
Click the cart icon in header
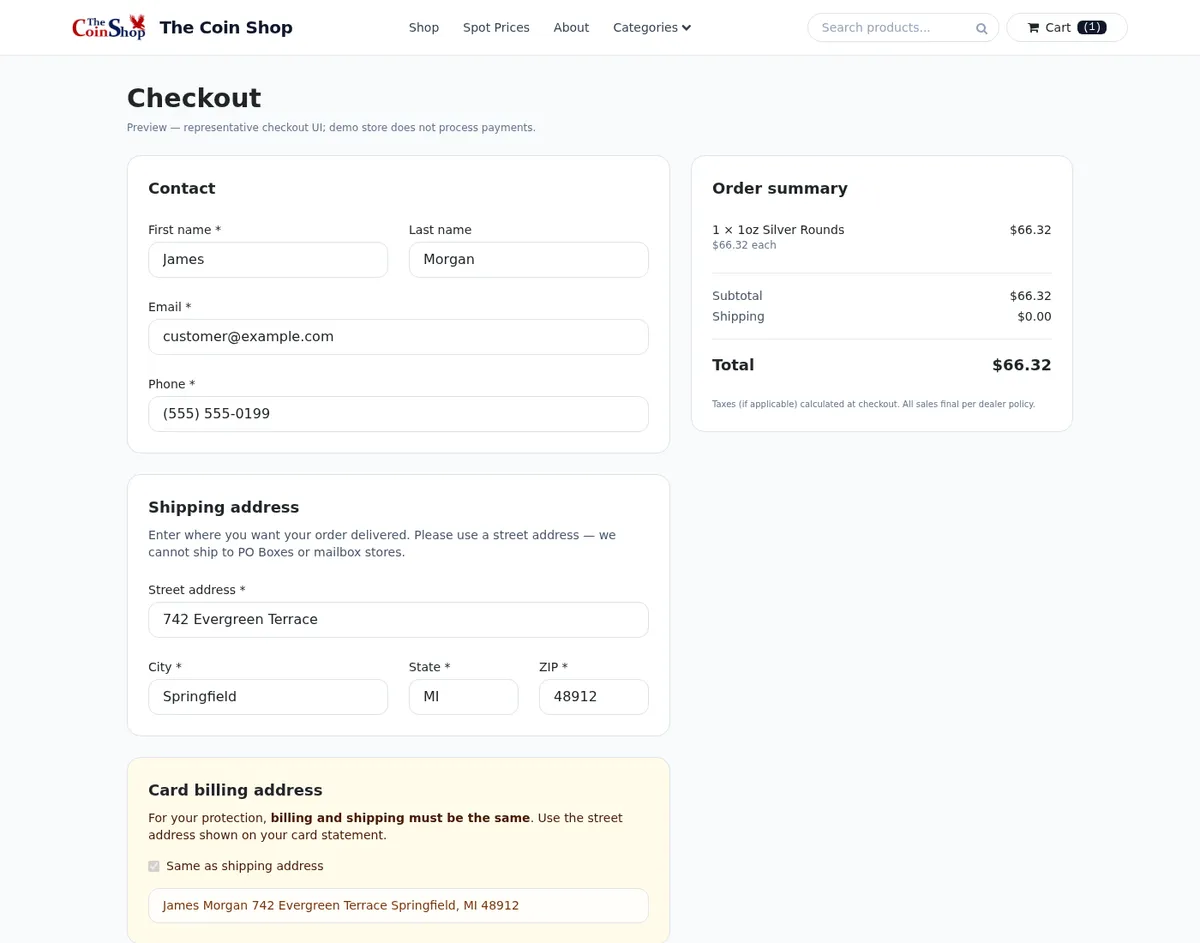point(1033,28)
